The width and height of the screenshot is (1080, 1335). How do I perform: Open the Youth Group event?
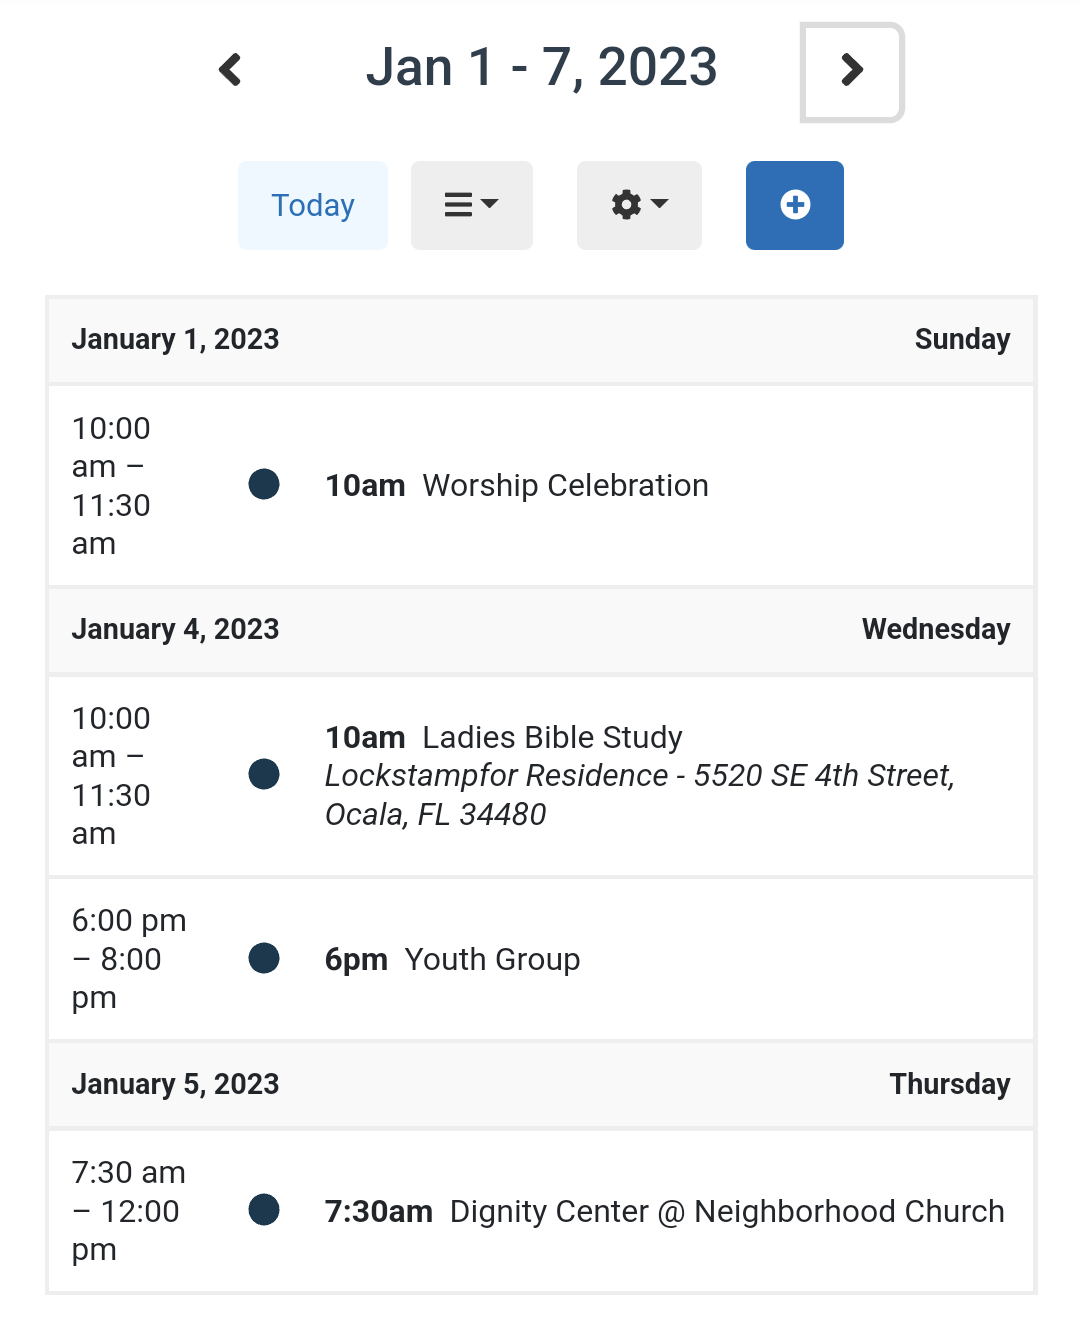click(x=492, y=960)
